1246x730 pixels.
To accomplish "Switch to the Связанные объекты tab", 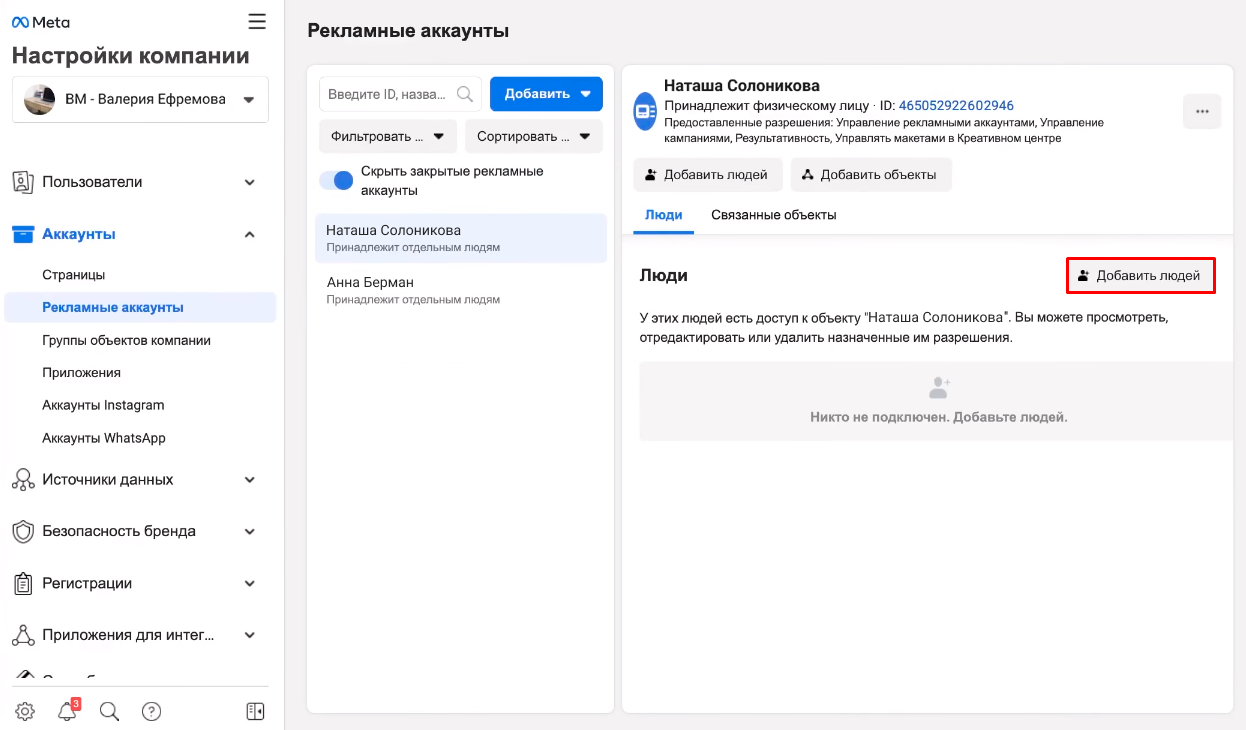I will coord(774,215).
